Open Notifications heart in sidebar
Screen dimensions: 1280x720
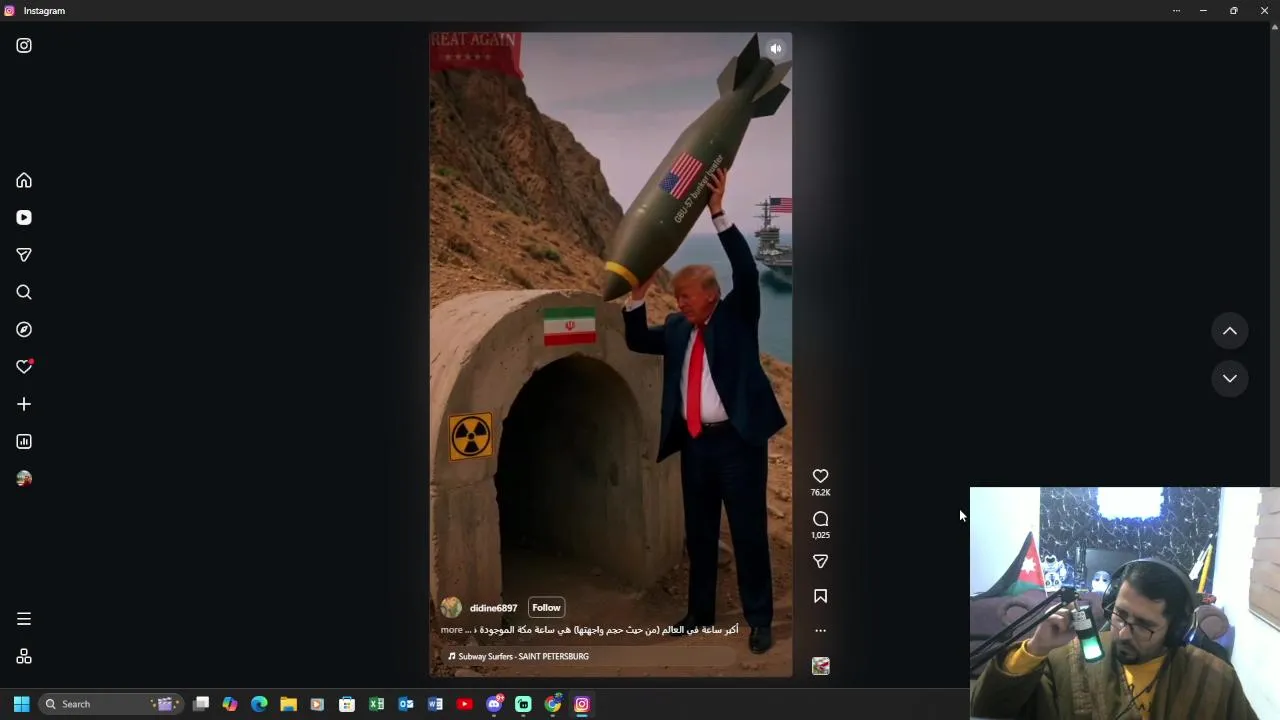click(24, 367)
